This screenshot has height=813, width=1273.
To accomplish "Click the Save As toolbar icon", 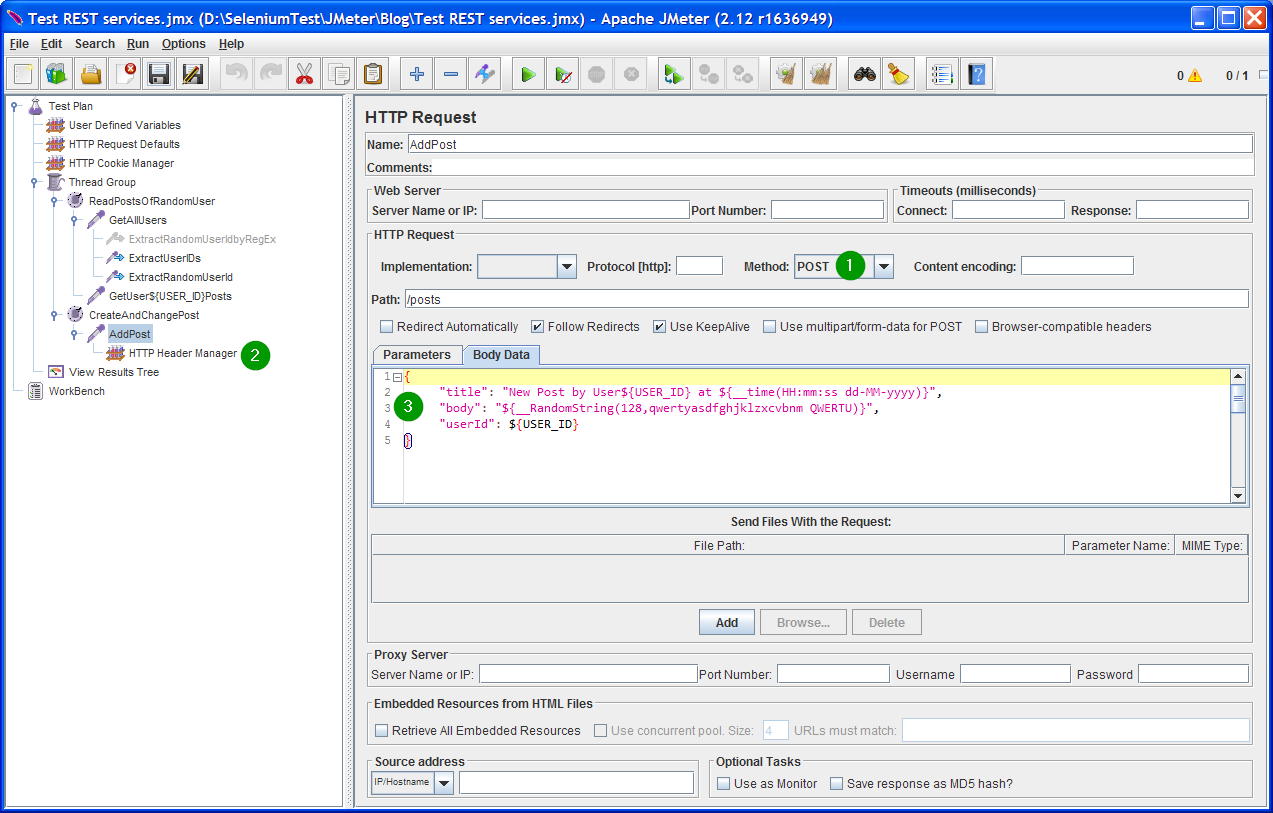I will 193,74.
